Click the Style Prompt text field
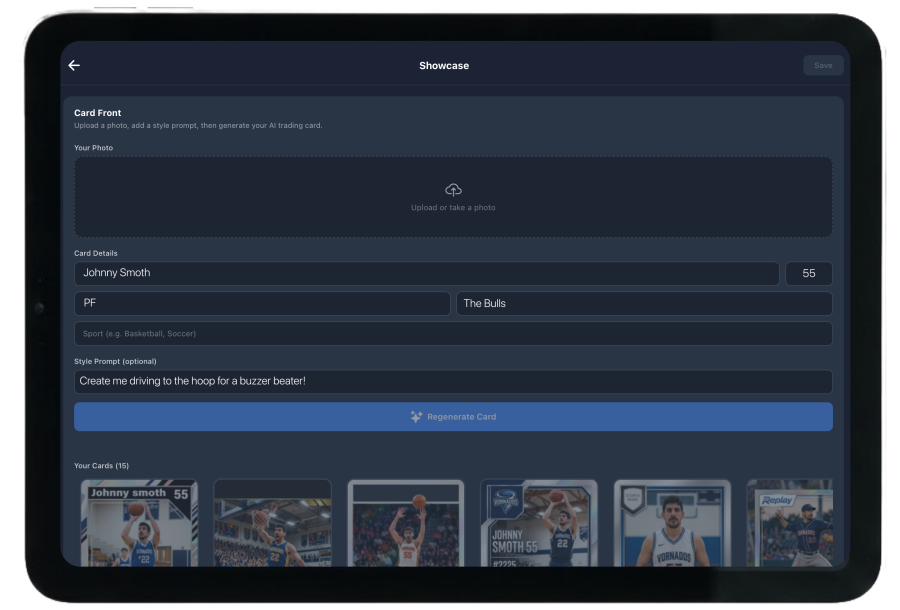This screenshot has width=900, height=610. tap(452, 381)
